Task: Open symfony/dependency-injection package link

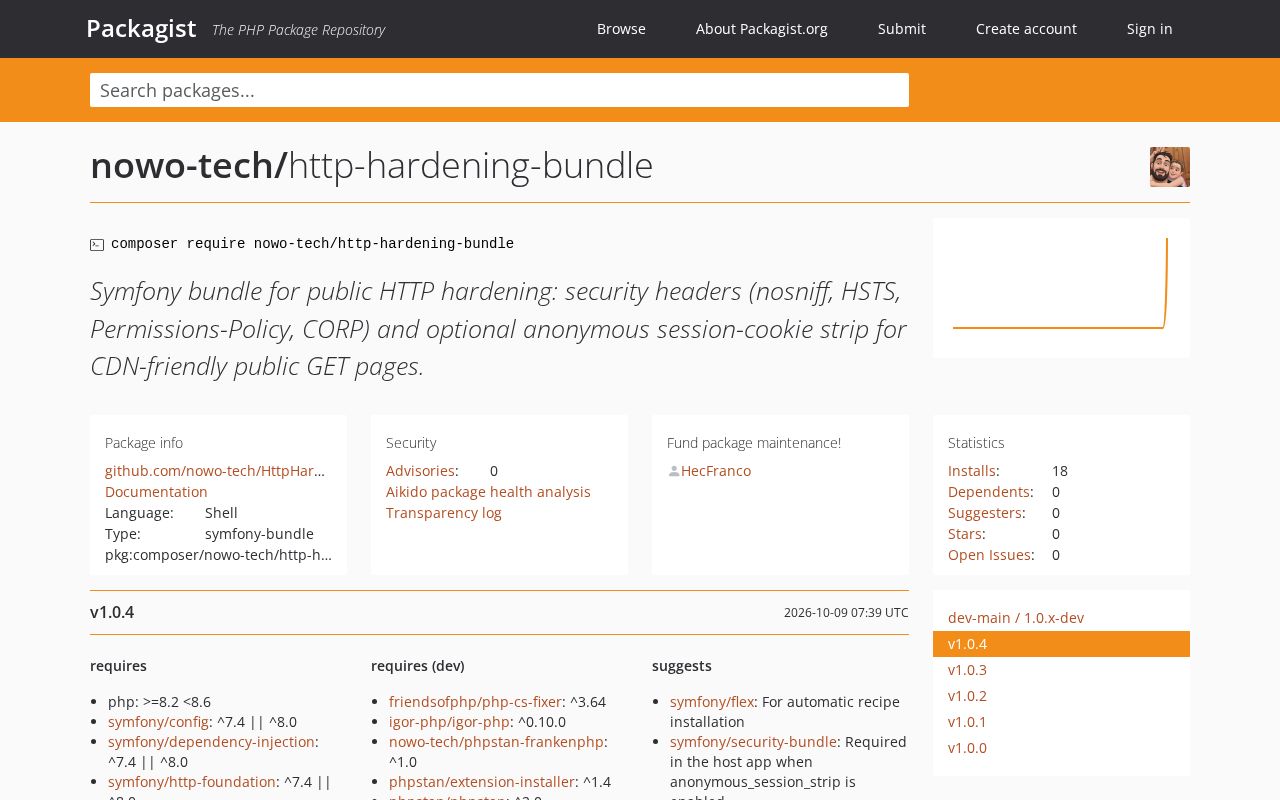Action: tap(211, 742)
